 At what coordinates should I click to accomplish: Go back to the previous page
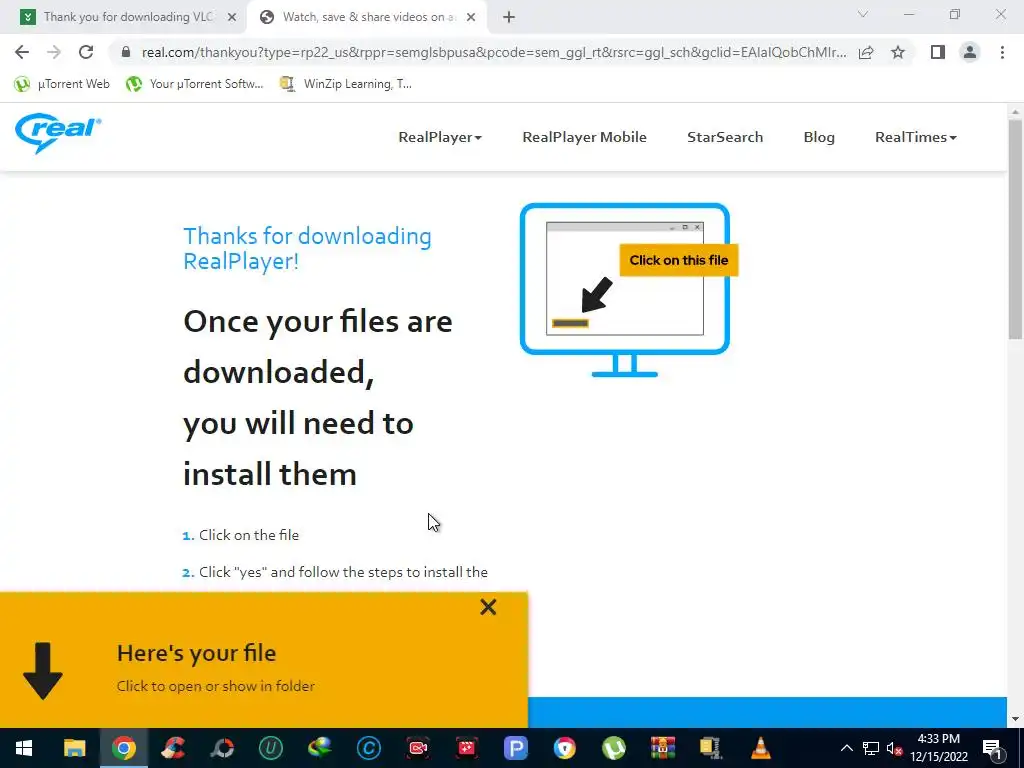pyautogui.click(x=22, y=52)
